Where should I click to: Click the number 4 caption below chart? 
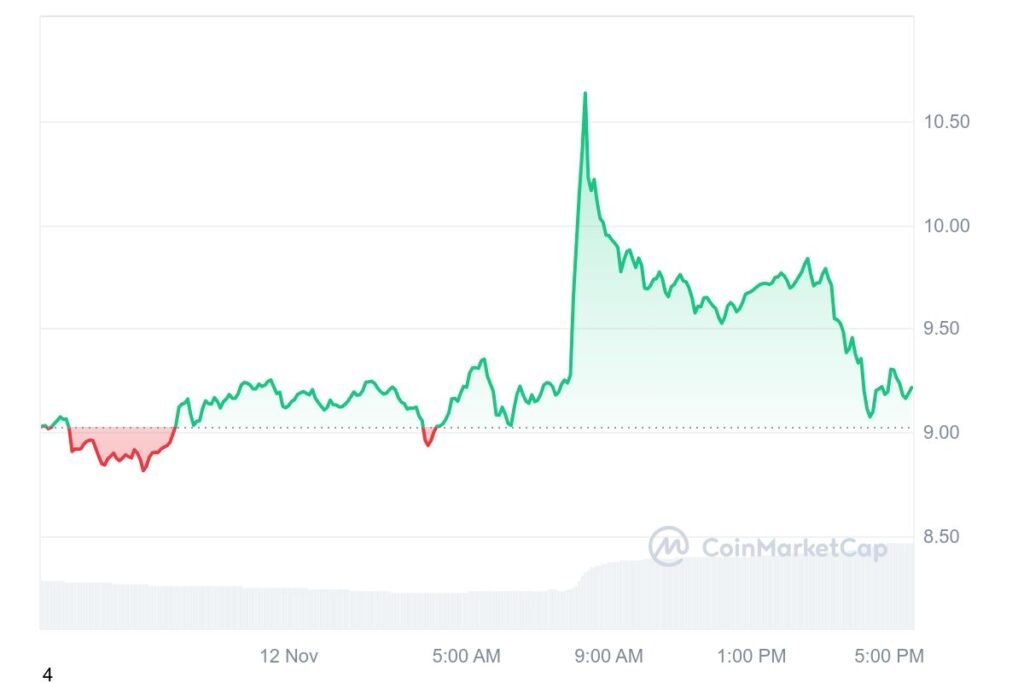pos(47,674)
